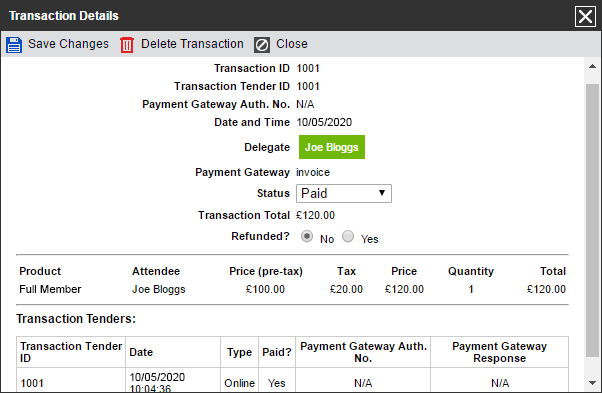Click the Transaction ID value 1001
The image size is (602, 393).
click(308, 68)
